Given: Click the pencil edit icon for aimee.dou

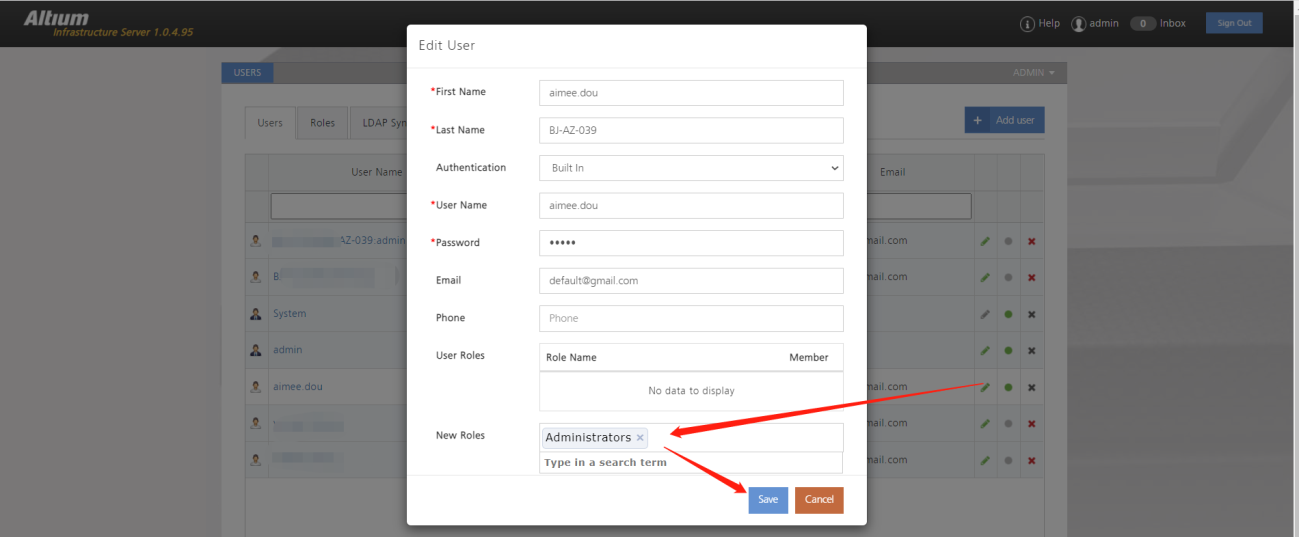Looking at the screenshot, I should [x=985, y=387].
